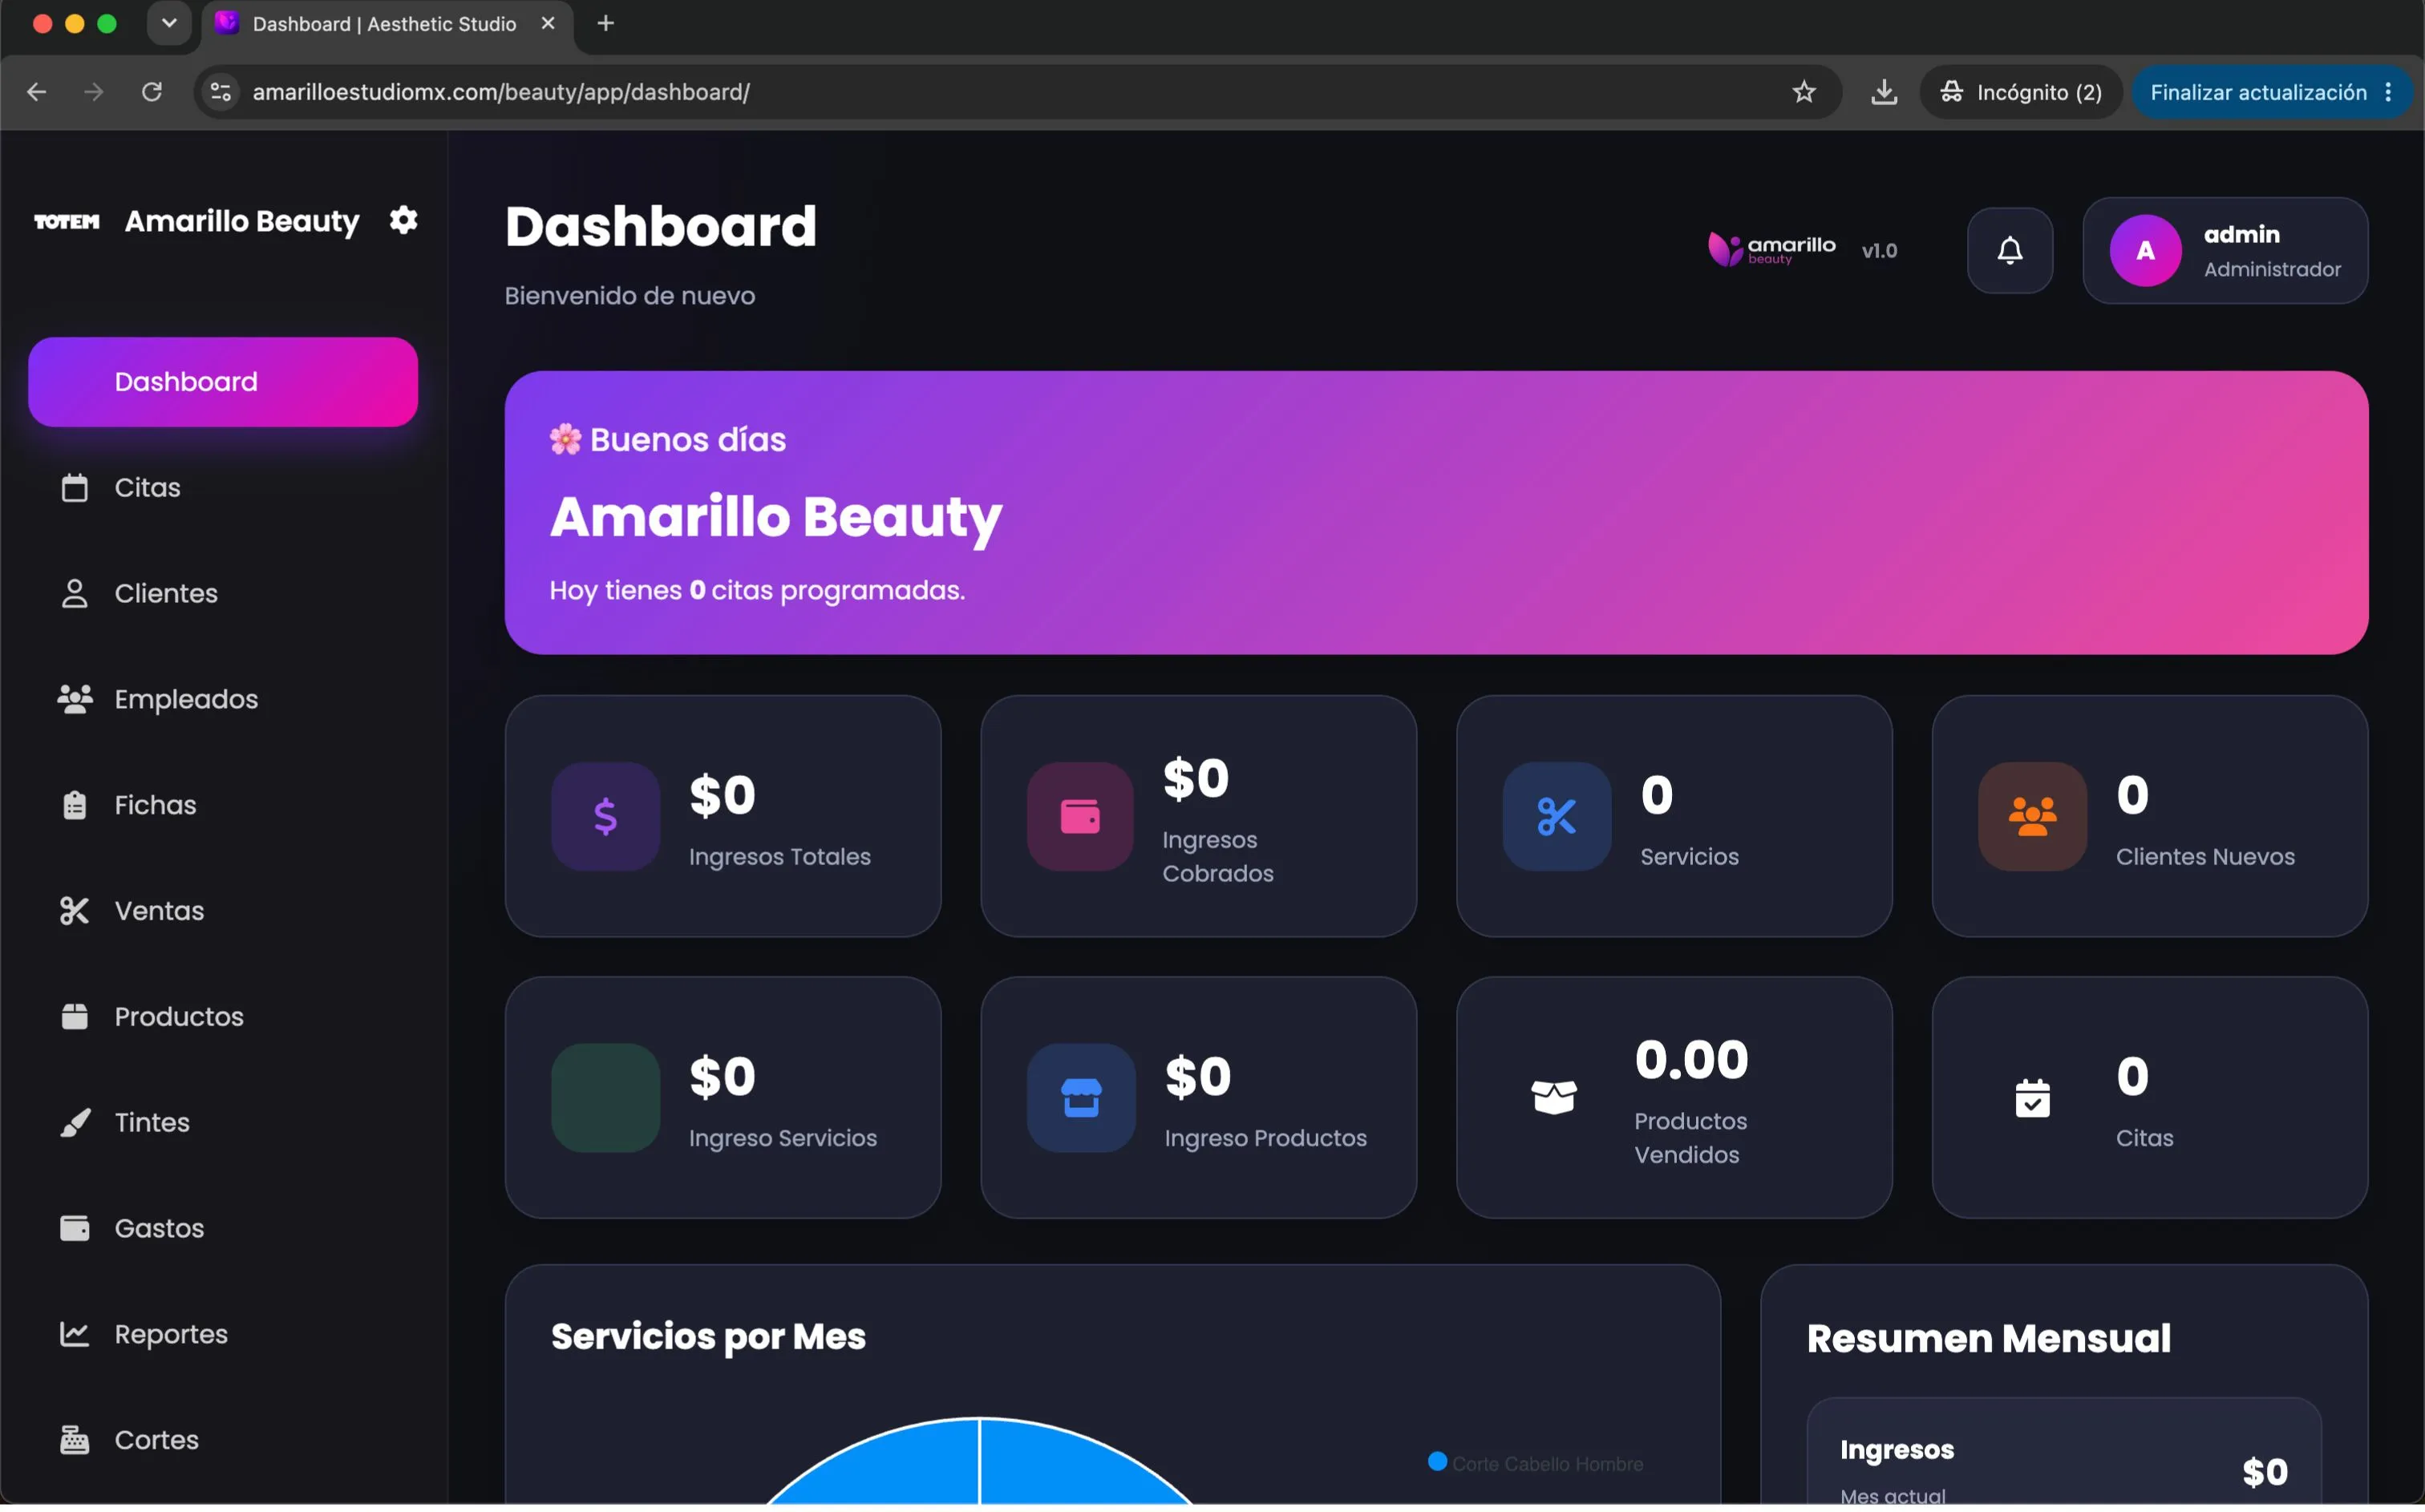Screen dimensions: 2425x1512
Task: Click the Amarillo Beauty sidebar title
Action: (242, 221)
